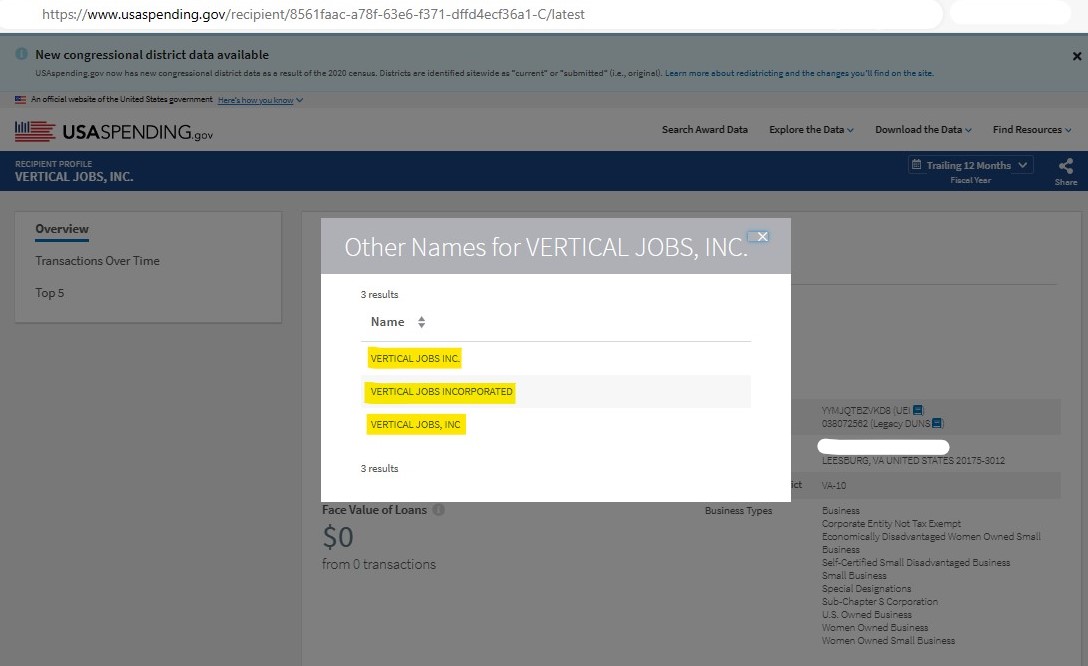Click the calendar icon beside Trailing 12 Months
This screenshot has width=1088, height=666.
[916, 164]
